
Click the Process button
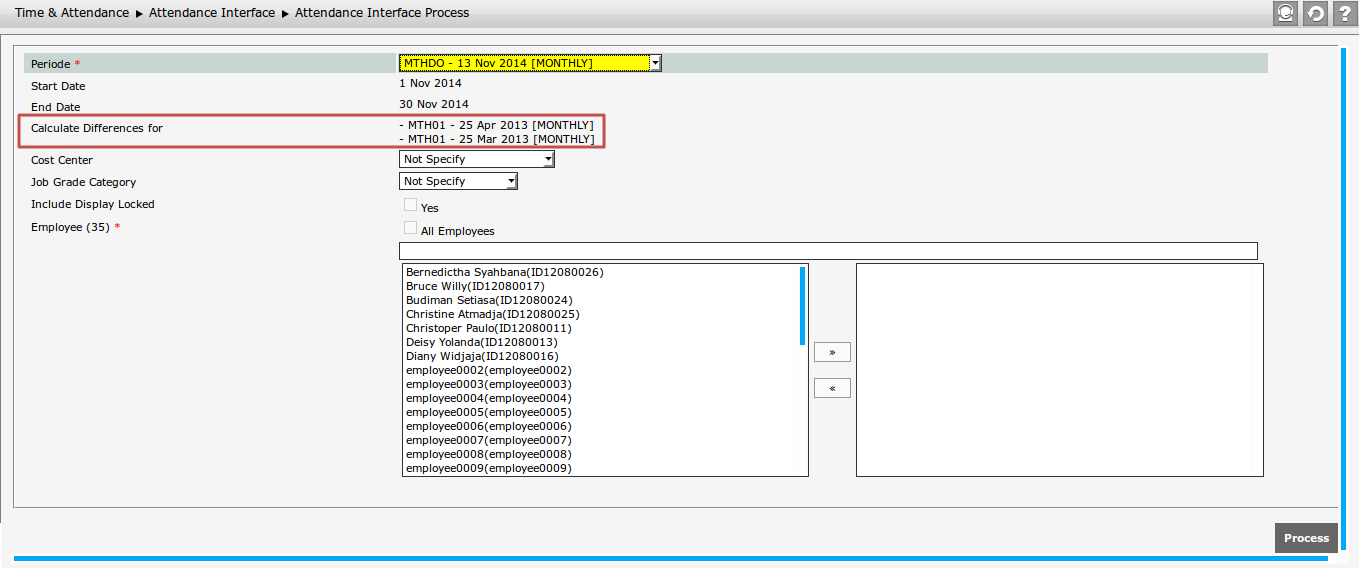(1306, 538)
